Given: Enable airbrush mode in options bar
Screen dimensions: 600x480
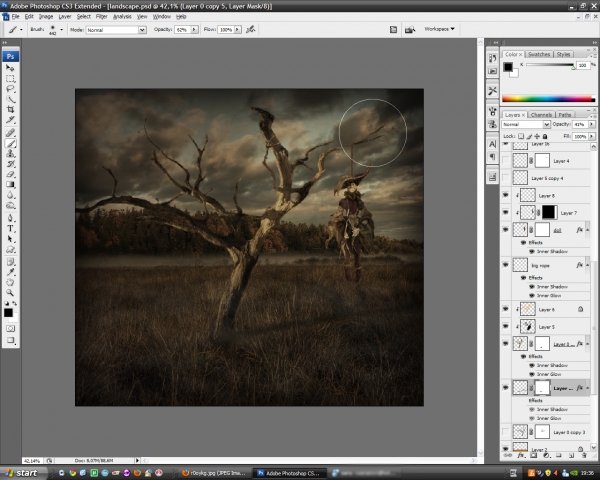Looking at the screenshot, I should (x=251, y=29).
